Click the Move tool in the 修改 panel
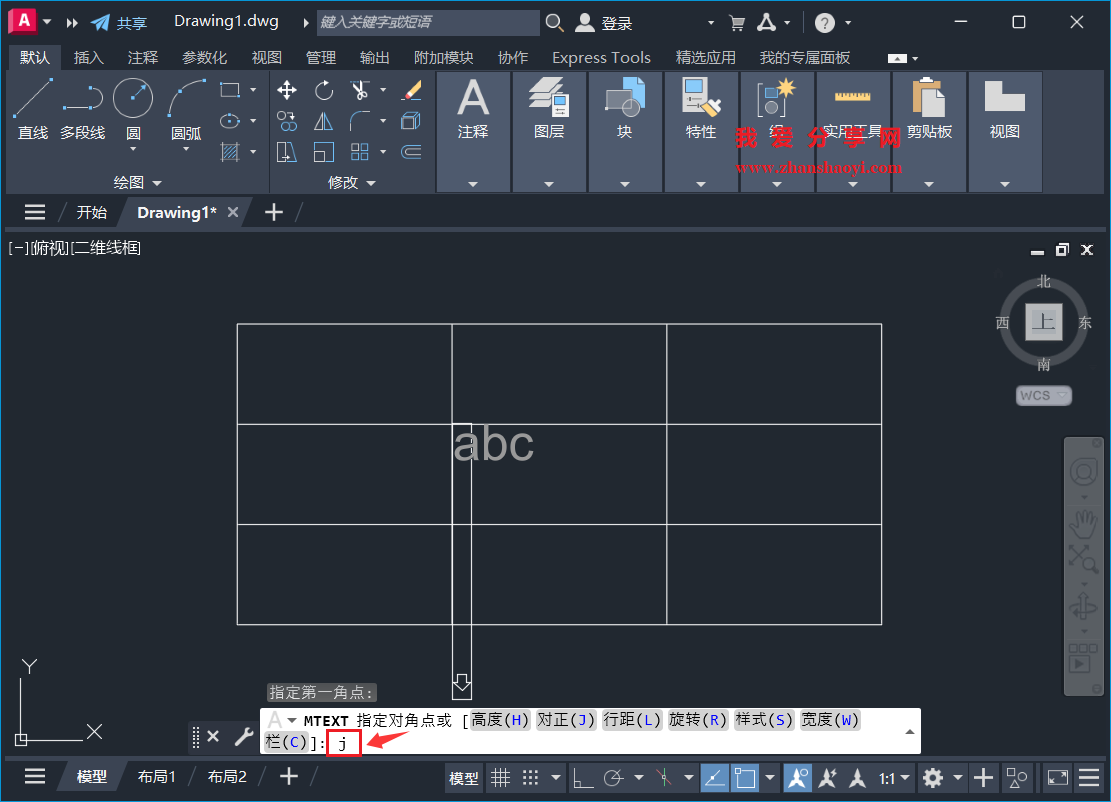Image resolution: width=1111 pixels, height=802 pixels. (286, 90)
